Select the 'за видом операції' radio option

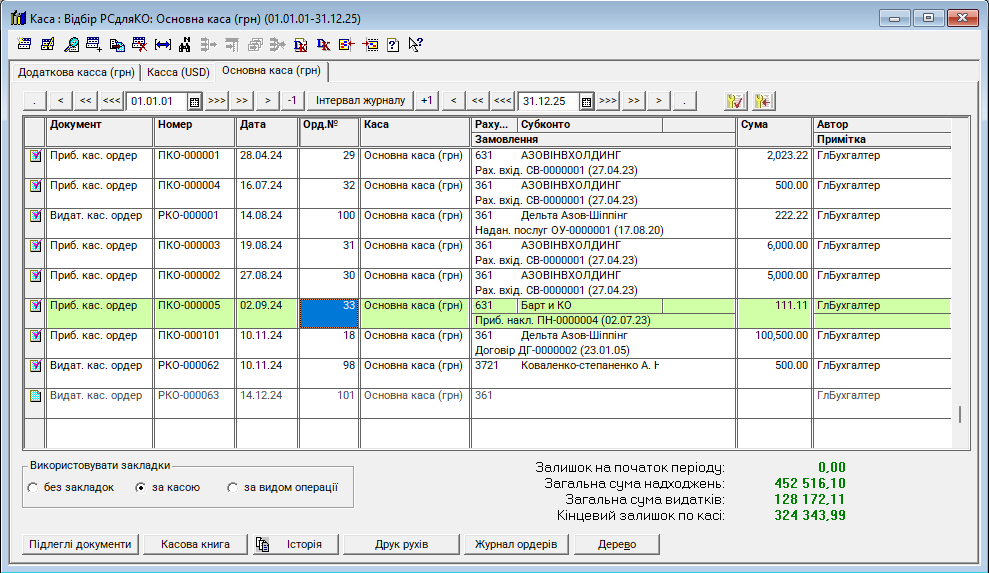[x=232, y=488]
